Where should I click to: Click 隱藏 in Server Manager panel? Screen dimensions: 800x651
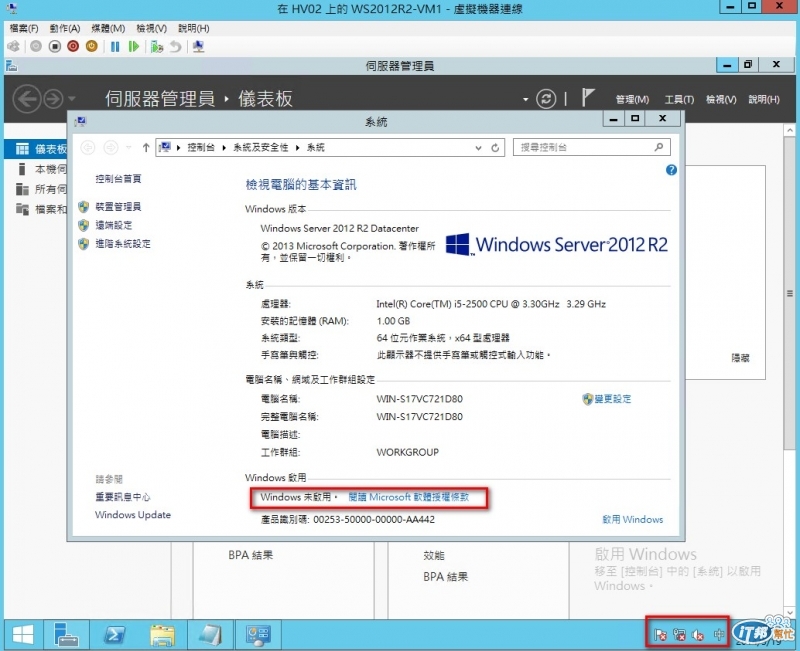click(x=740, y=358)
